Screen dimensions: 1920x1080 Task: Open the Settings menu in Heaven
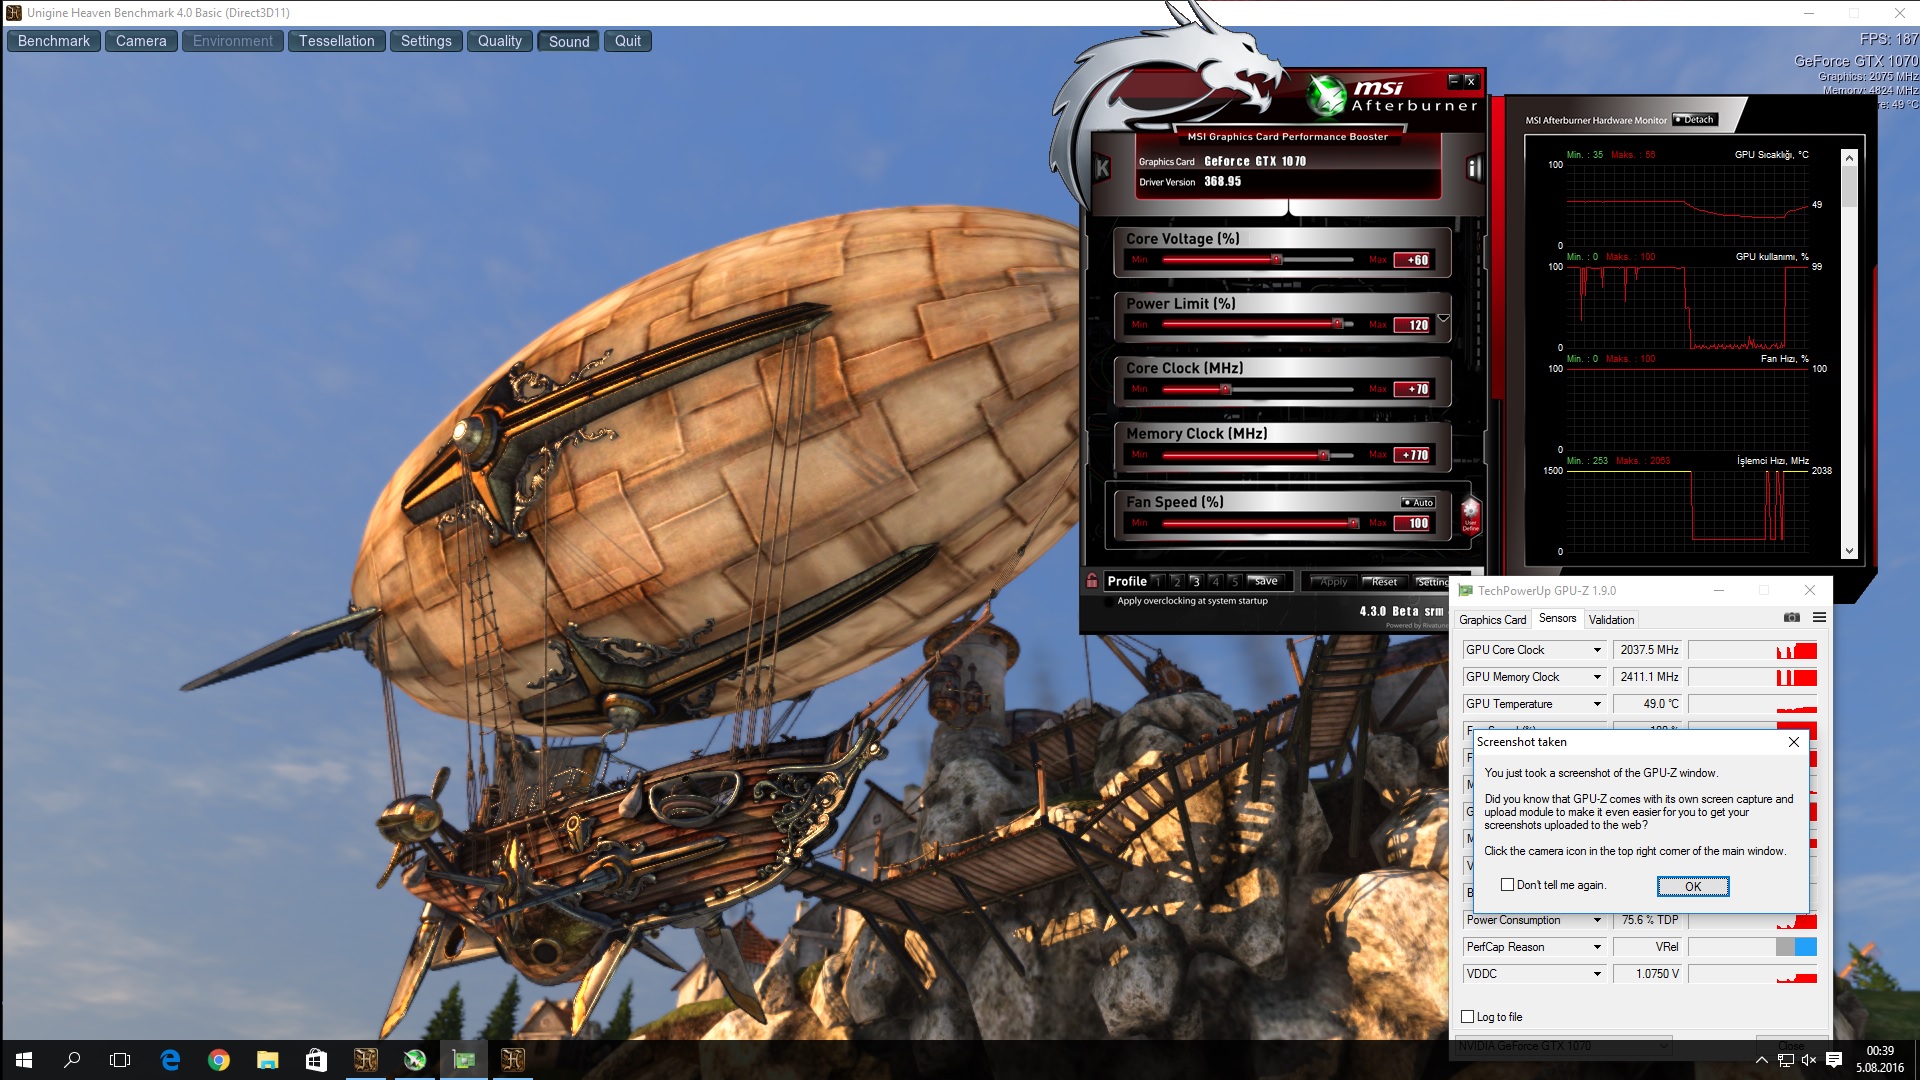[x=426, y=41]
